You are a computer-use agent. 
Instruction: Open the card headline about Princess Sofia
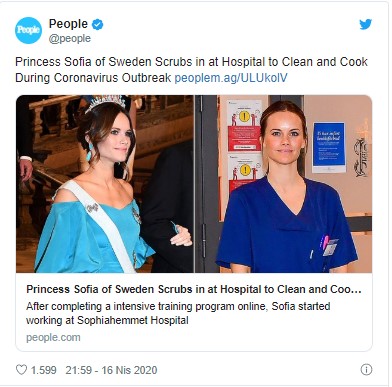pyautogui.click(x=194, y=289)
